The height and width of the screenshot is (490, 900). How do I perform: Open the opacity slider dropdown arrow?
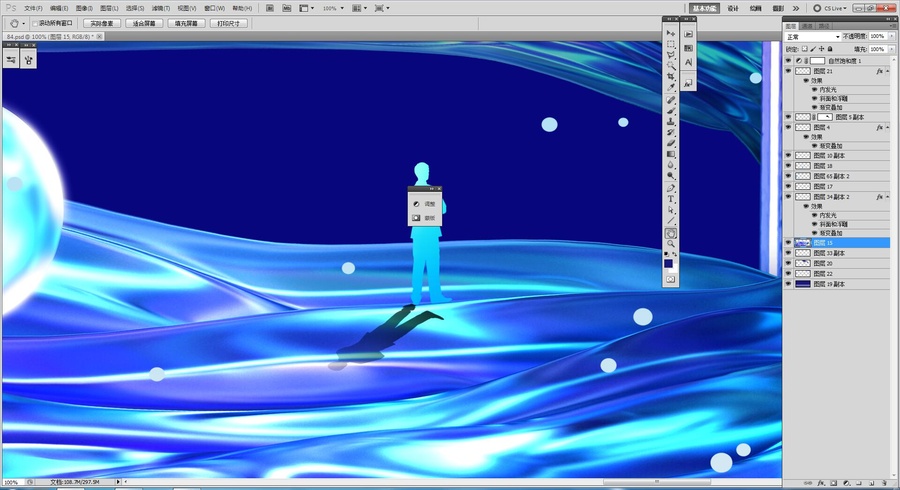pyautogui.click(x=891, y=36)
